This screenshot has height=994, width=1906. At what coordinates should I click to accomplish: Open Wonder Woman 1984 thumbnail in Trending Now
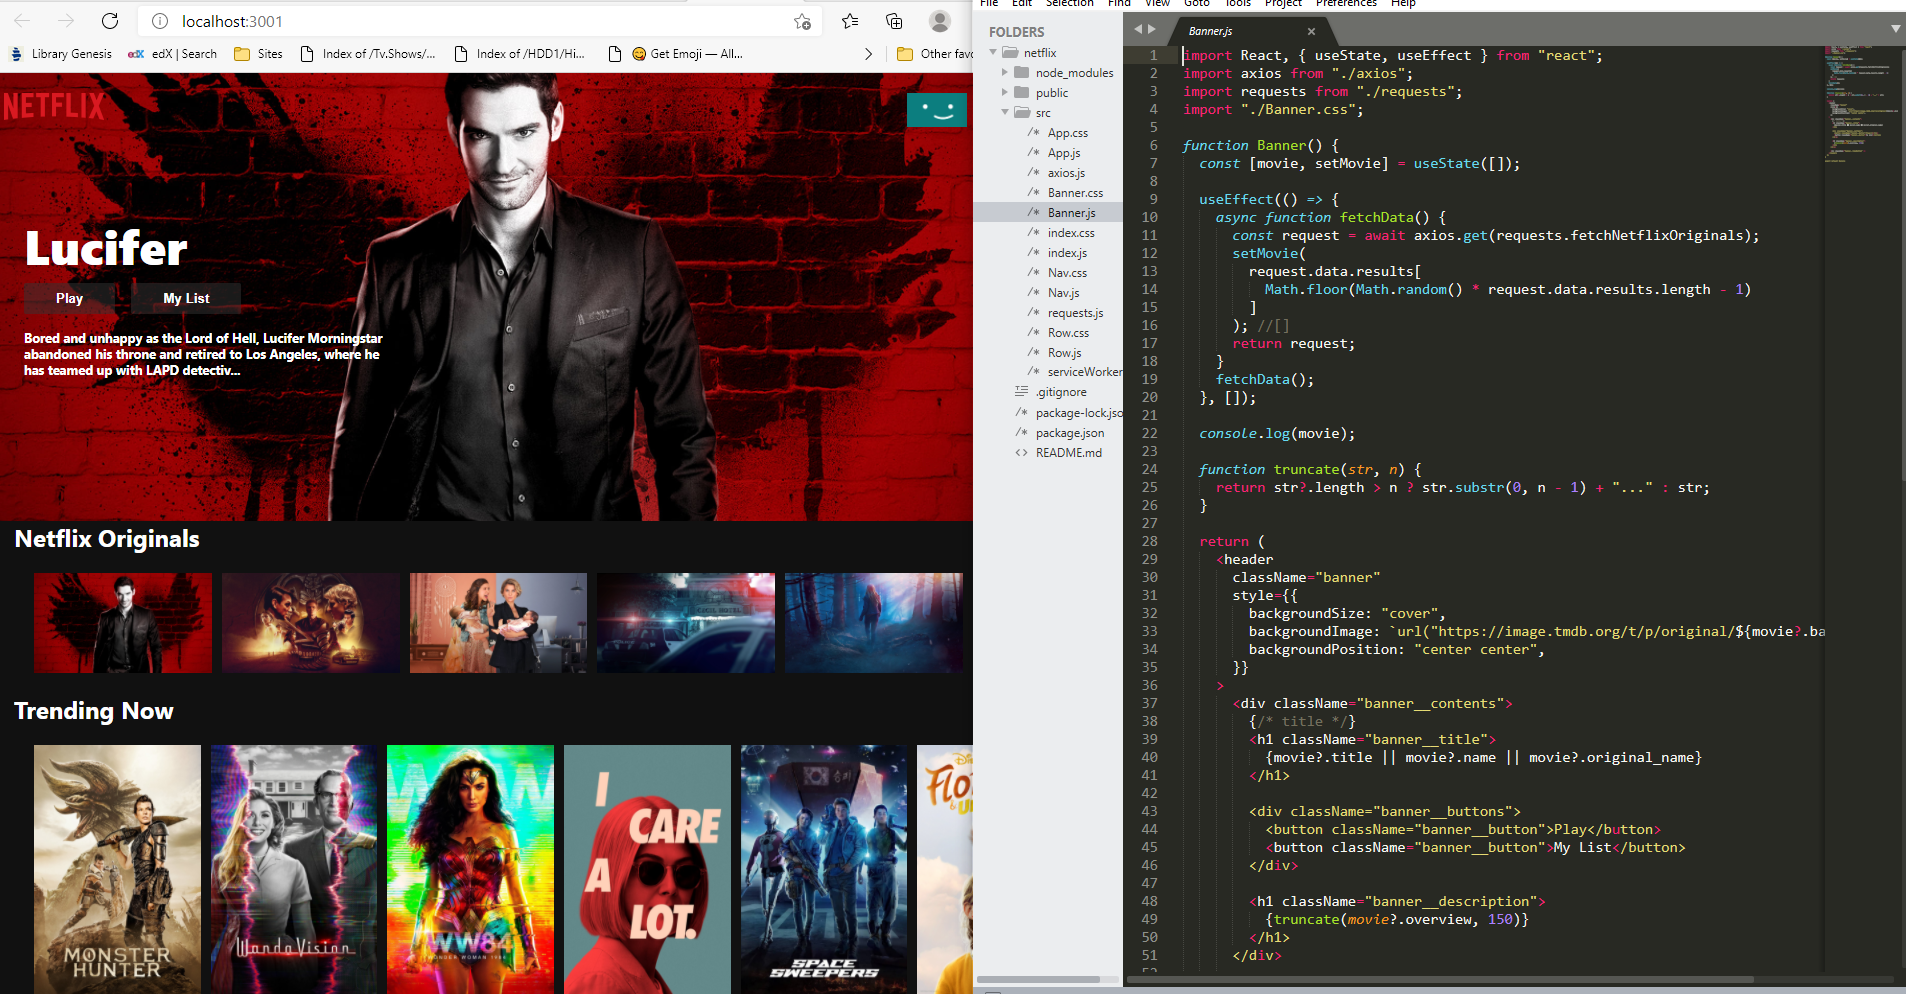pos(470,868)
